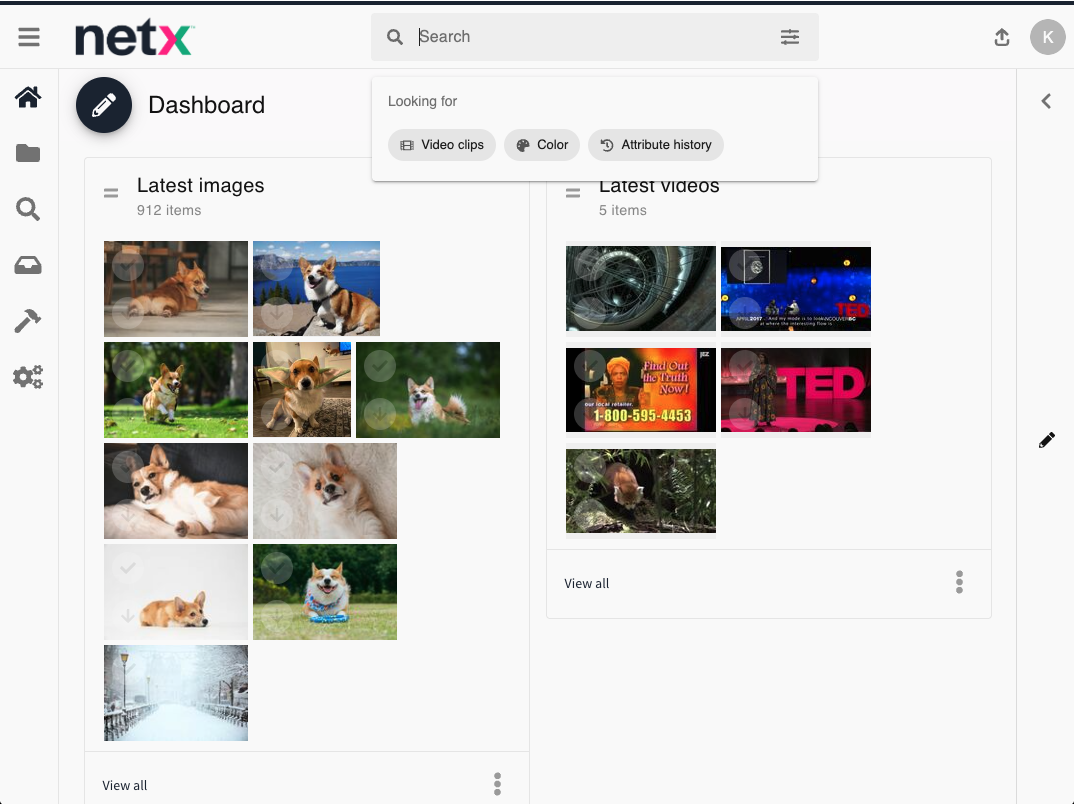Open Latest videos widget options menu
Image resolution: width=1074 pixels, height=804 pixels.
point(959,582)
